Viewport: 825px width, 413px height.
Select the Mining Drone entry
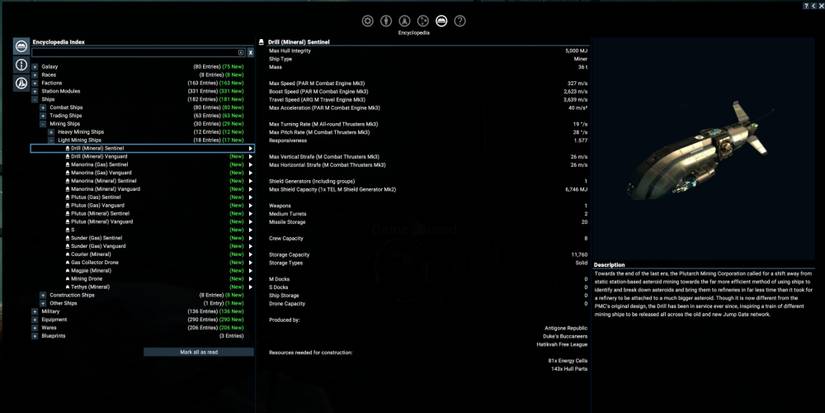tap(143, 279)
